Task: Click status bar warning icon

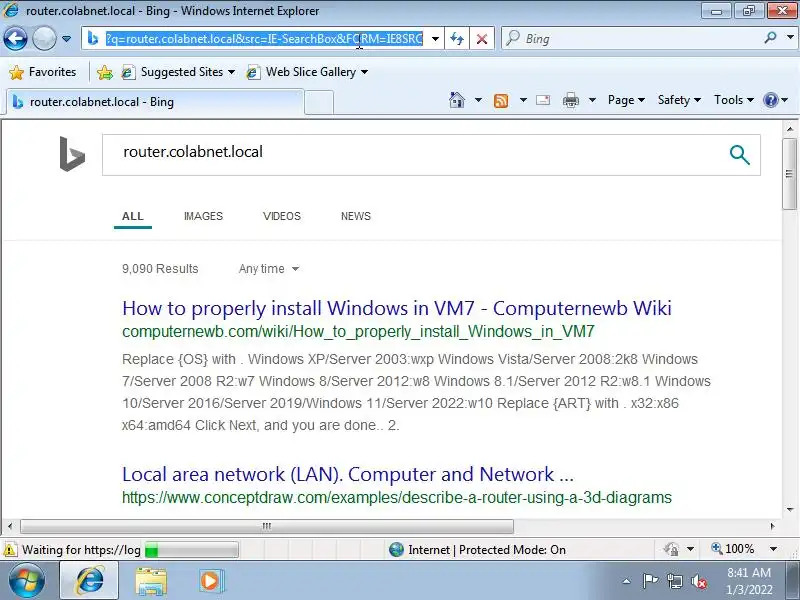Action: click(9, 550)
